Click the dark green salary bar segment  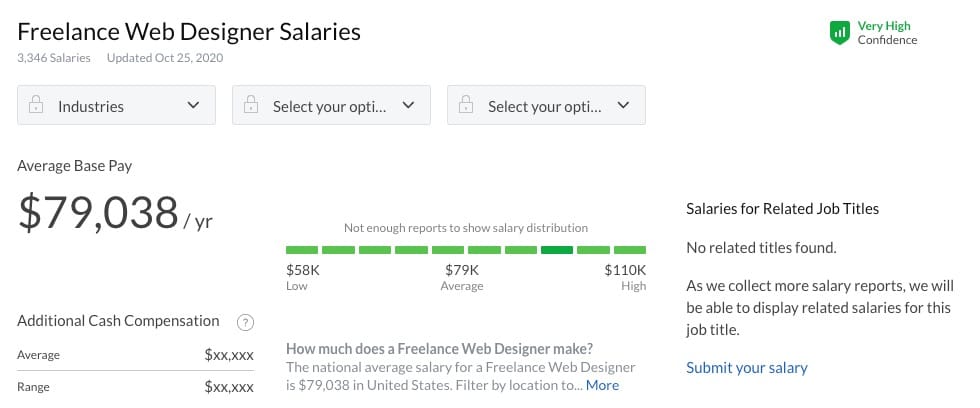[556, 249]
